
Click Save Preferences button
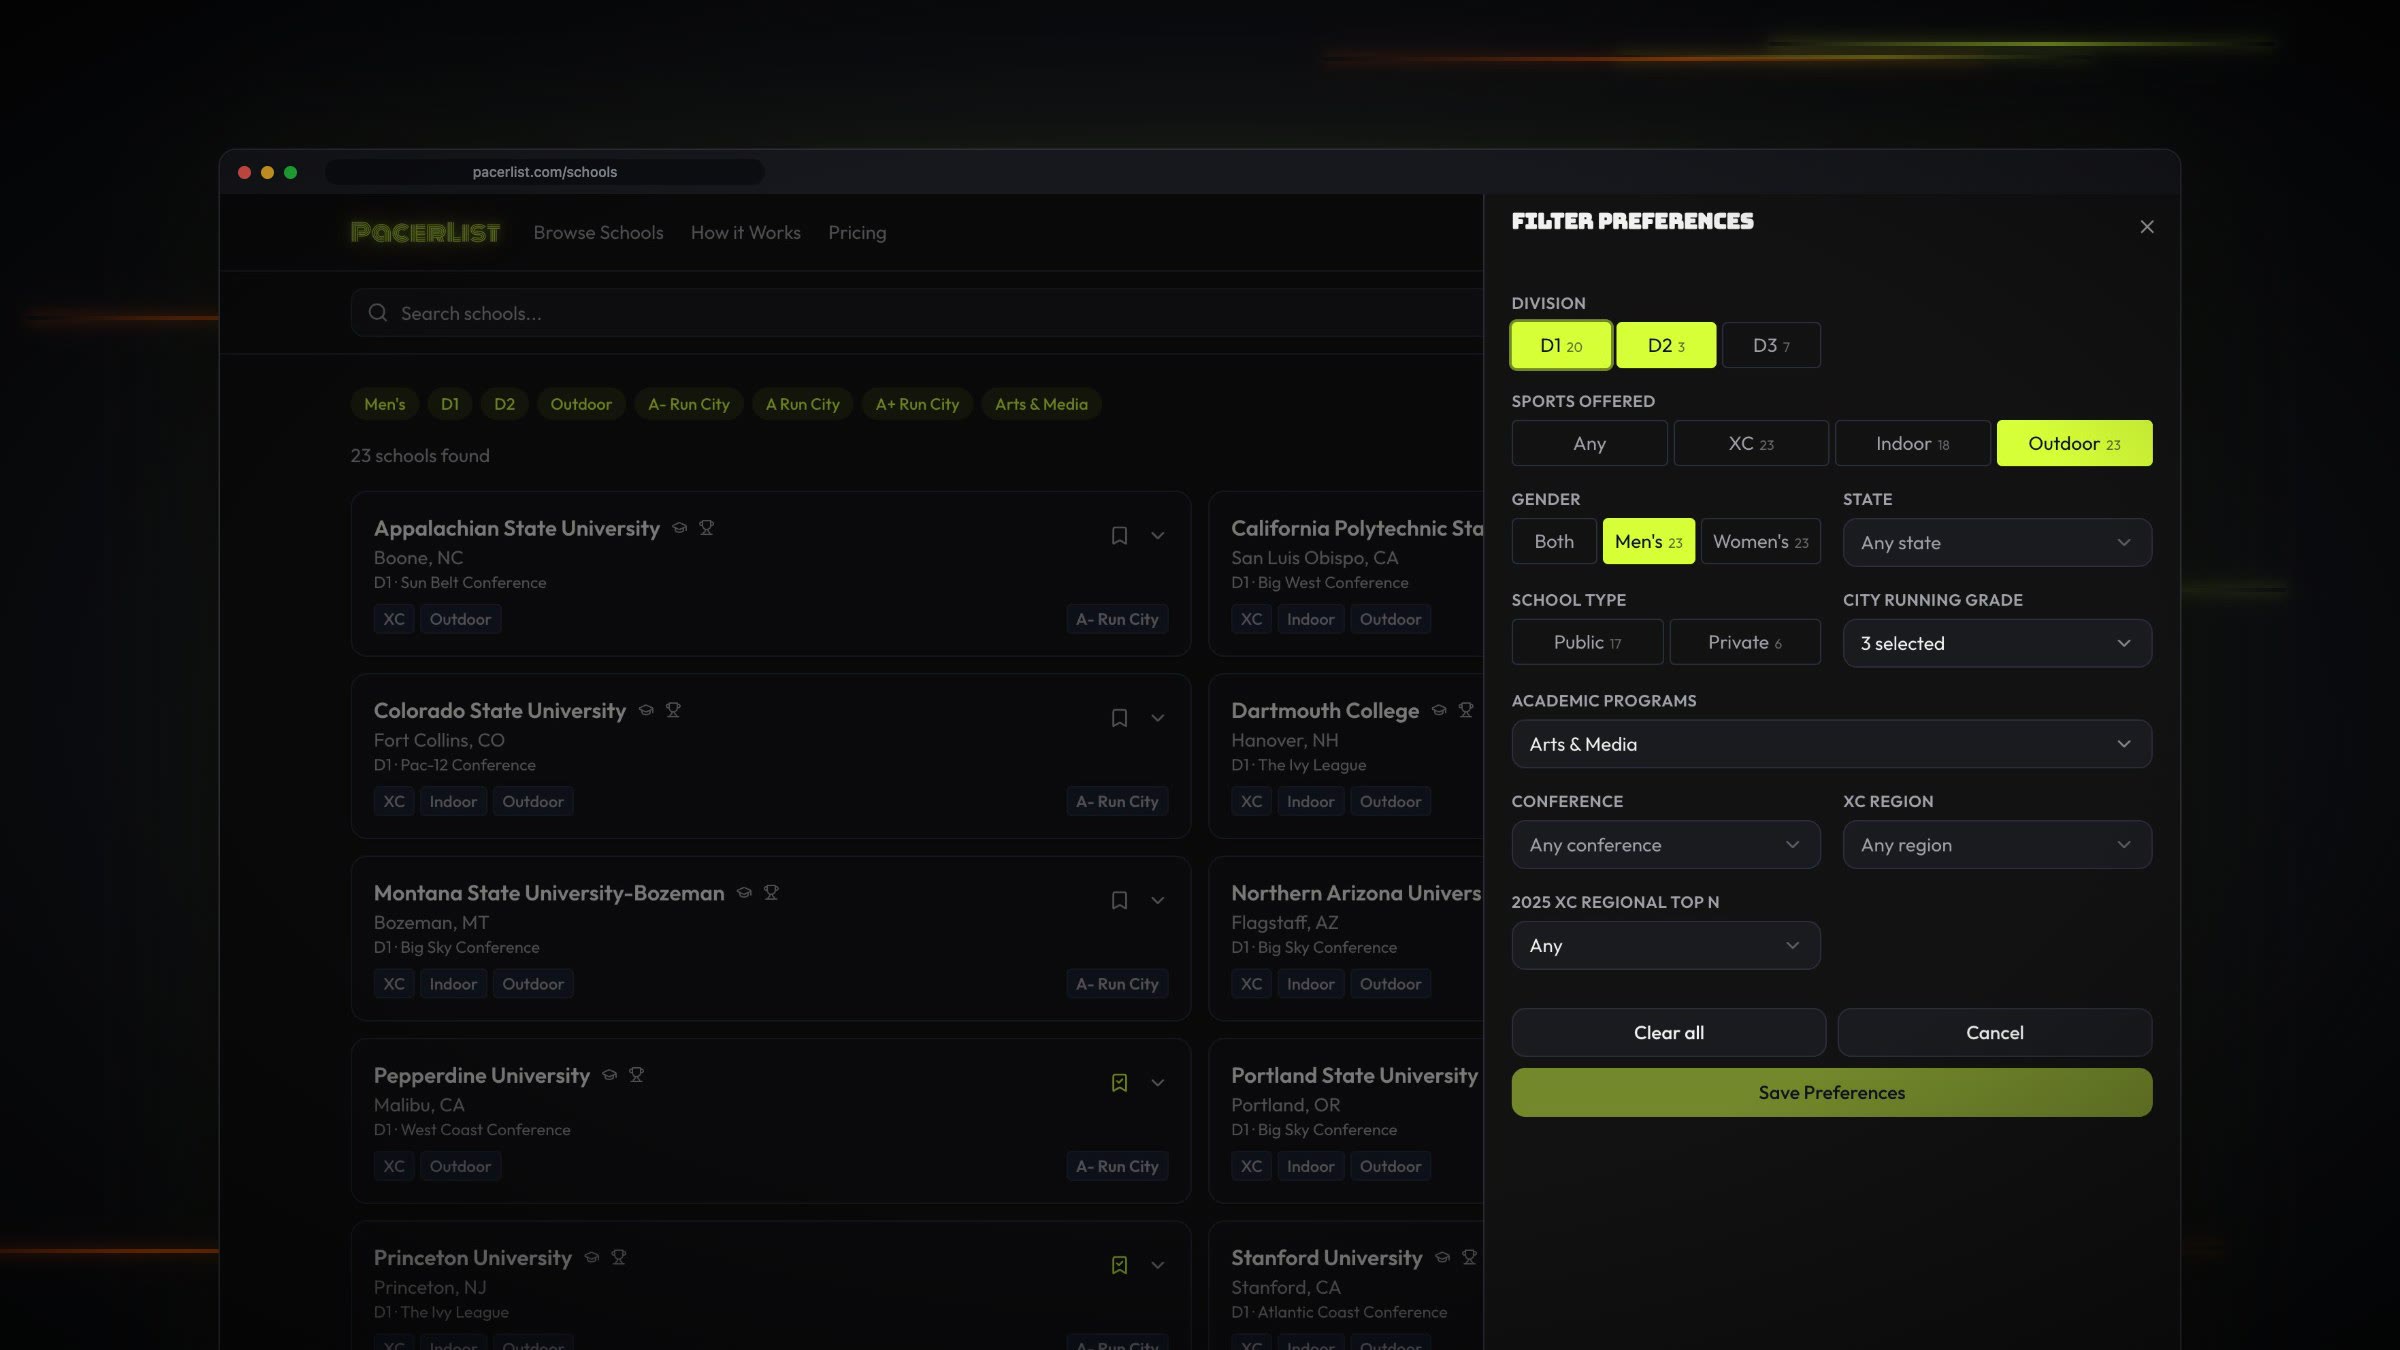(1831, 1092)
